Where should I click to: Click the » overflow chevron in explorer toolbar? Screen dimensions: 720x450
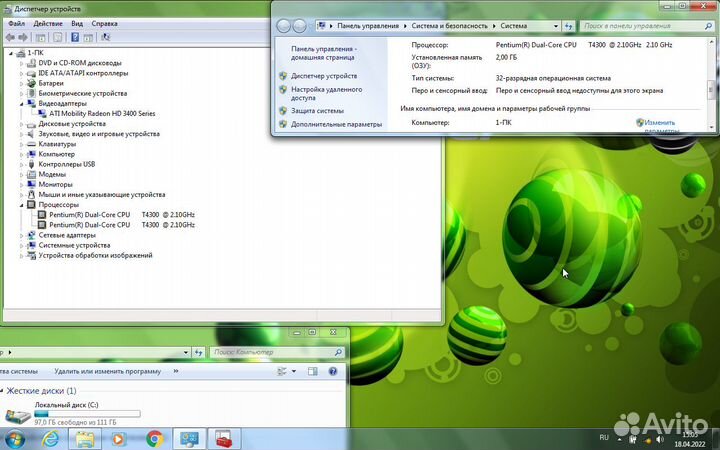point(176,371)
